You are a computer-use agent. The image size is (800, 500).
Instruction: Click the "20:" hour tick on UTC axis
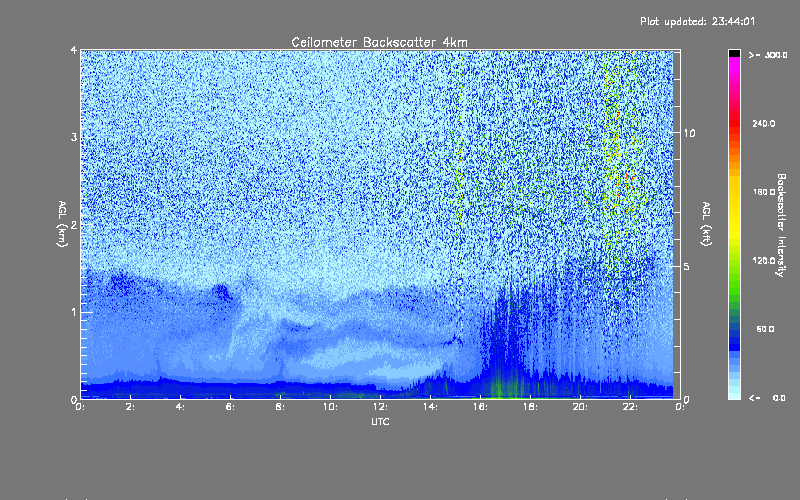point(580,407)
